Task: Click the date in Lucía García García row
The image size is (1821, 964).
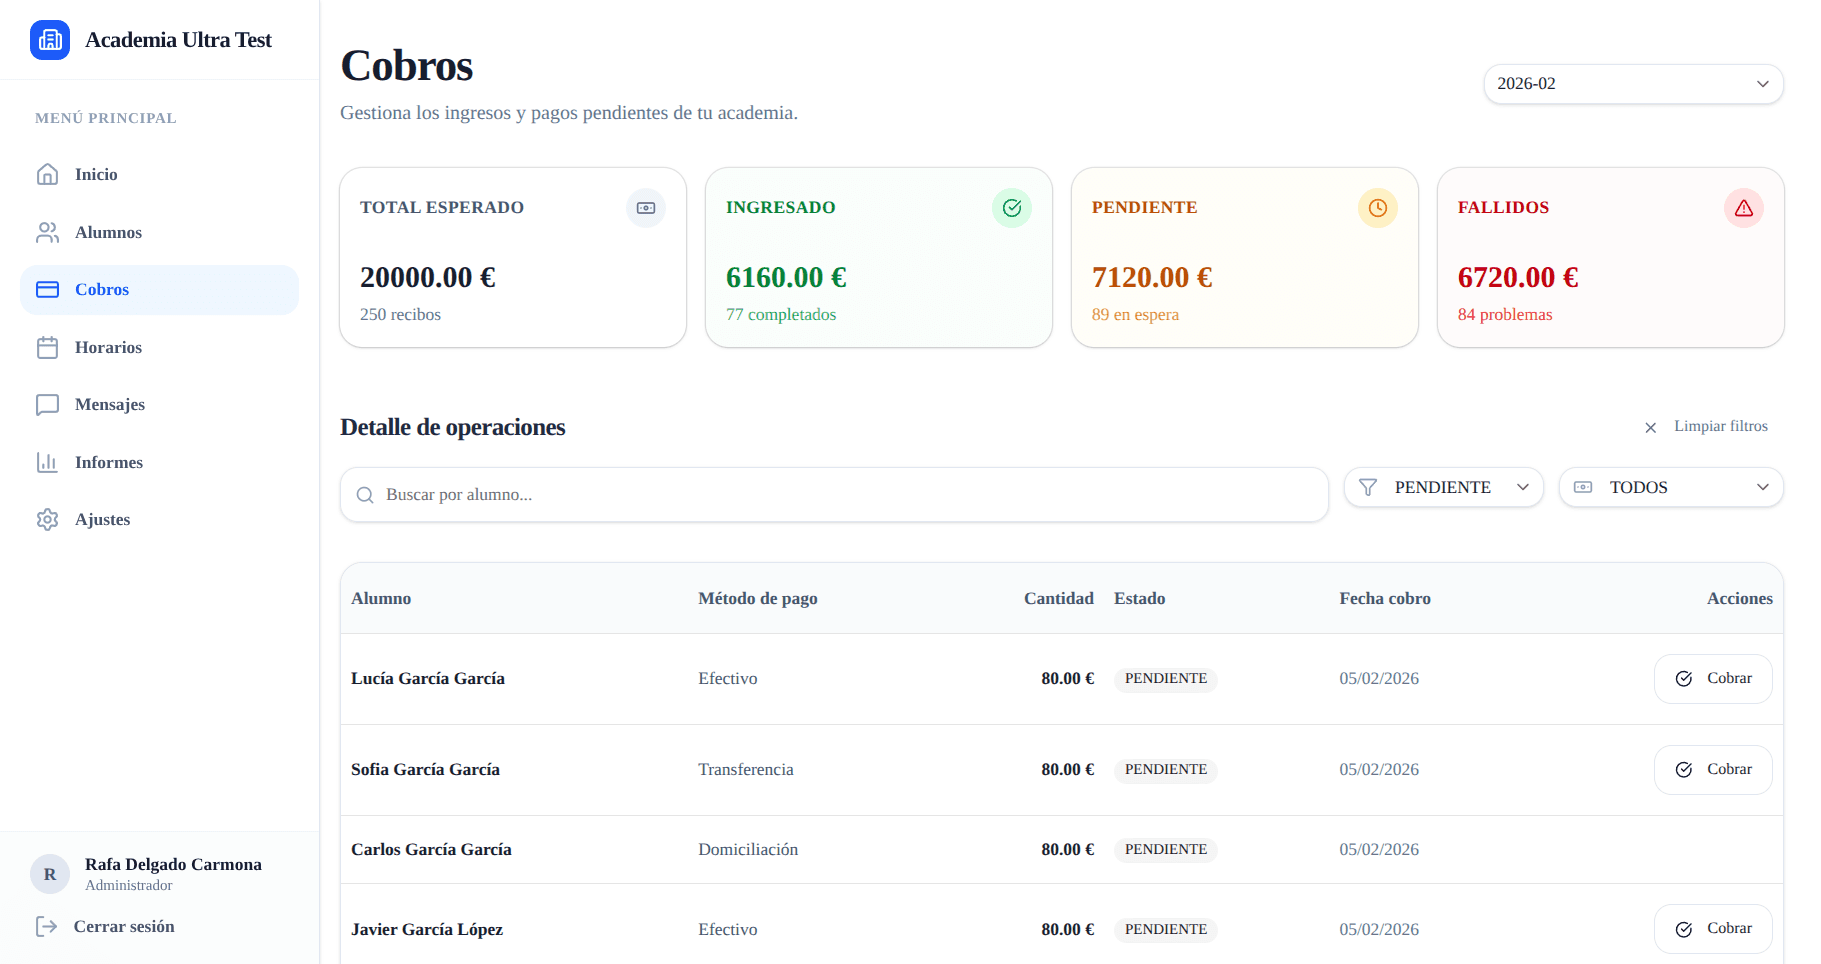Action: (1379, 678)
